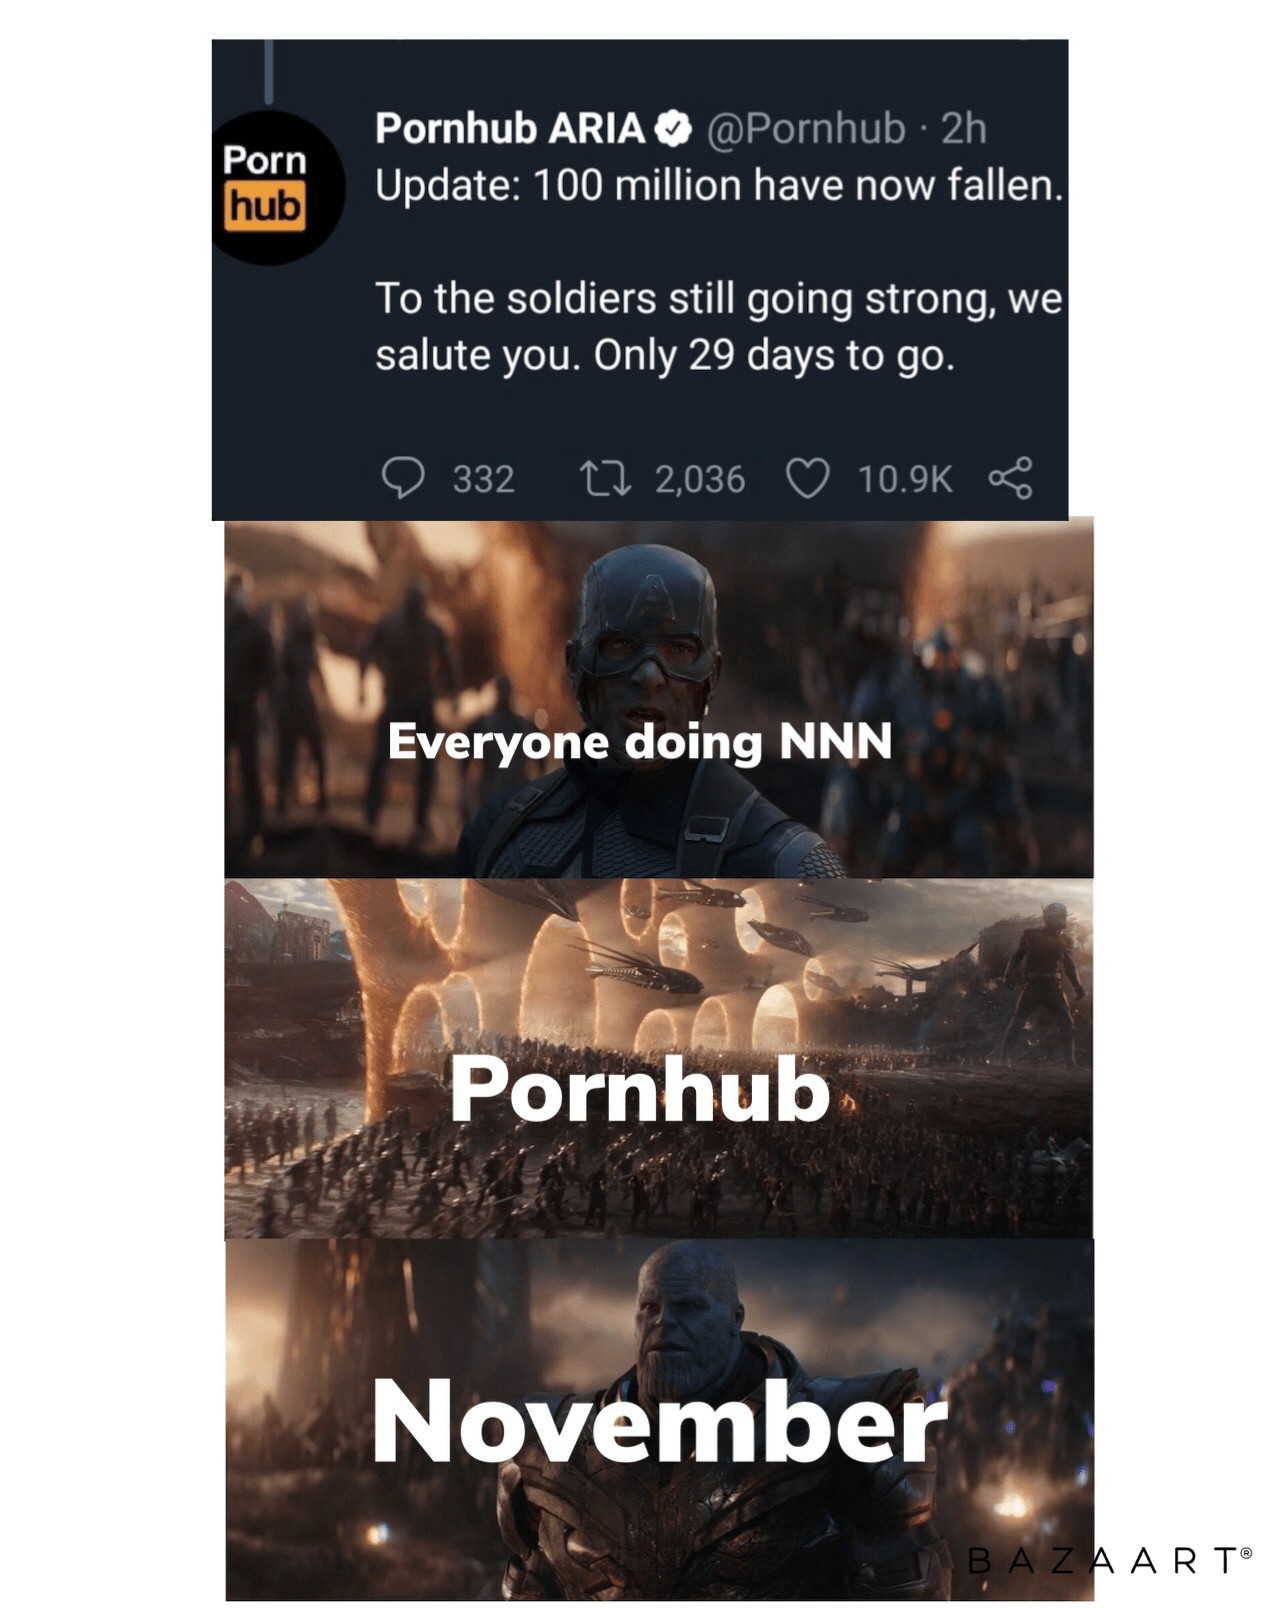
Task: Click the large 'November' caption text
Action: (659, 1421)
